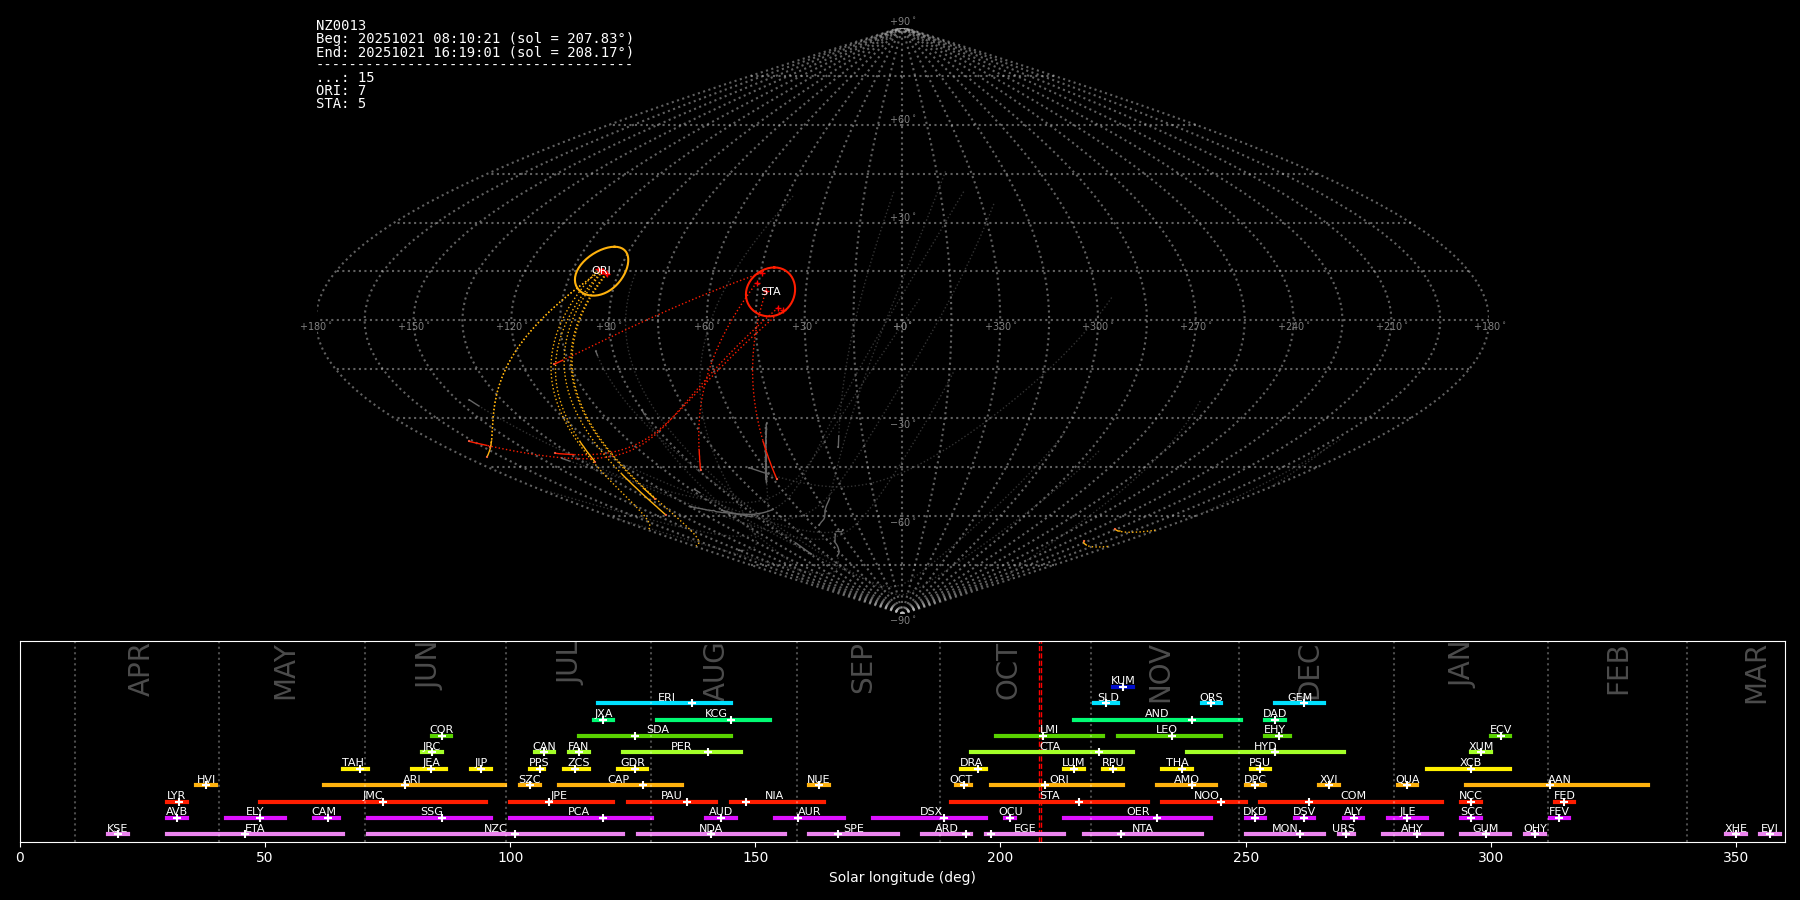
Task: Click the NUE peak cross marker
Action: pos(818,785)
